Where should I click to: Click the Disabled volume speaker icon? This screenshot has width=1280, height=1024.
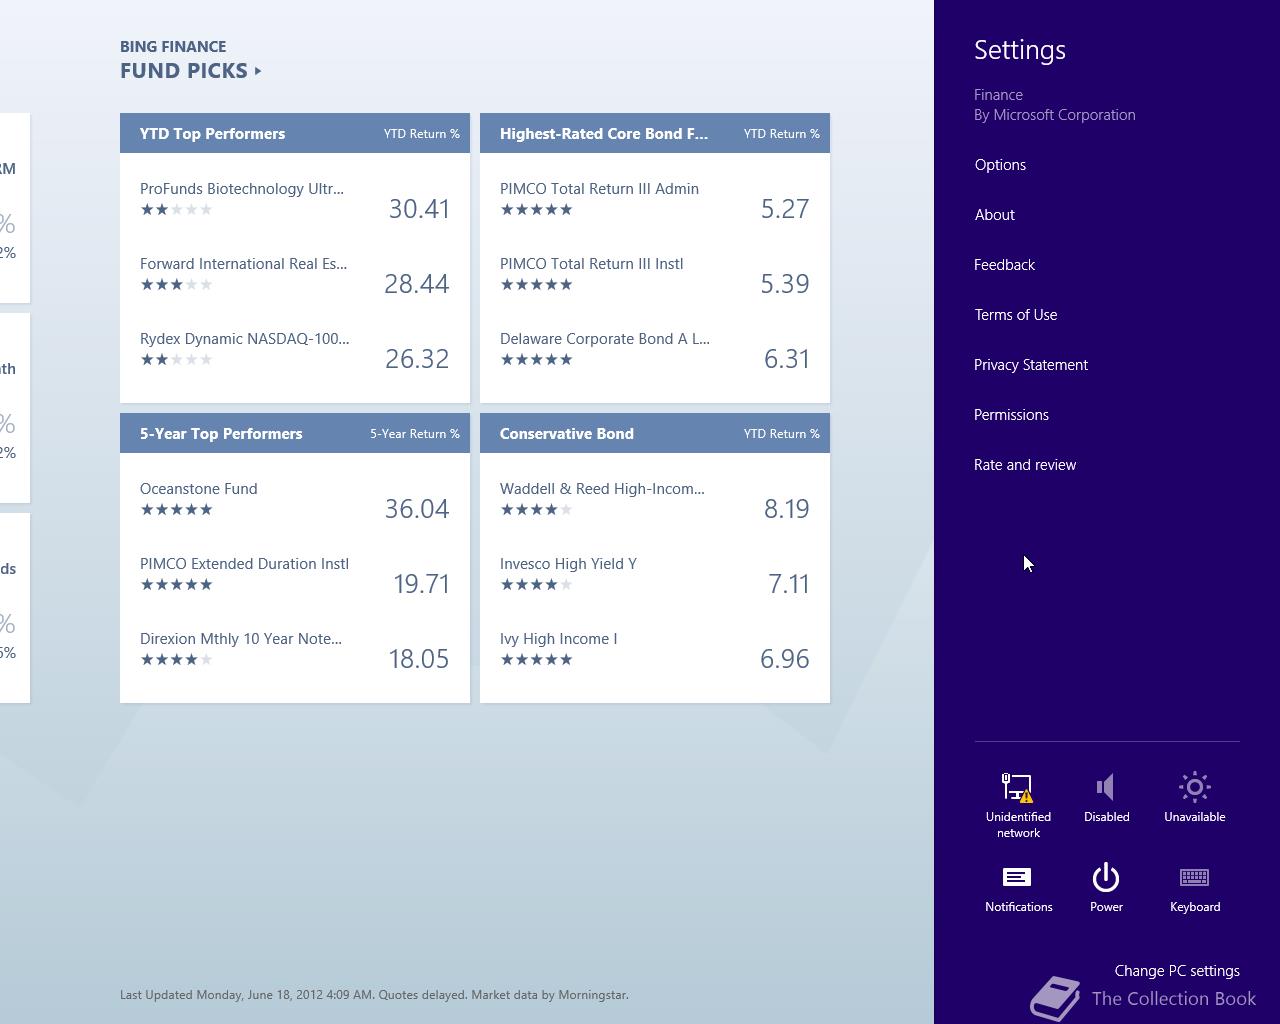(1106, 788)
